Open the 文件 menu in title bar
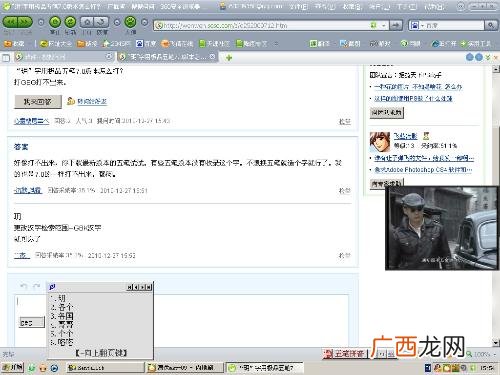 click(x=298, y=6)
